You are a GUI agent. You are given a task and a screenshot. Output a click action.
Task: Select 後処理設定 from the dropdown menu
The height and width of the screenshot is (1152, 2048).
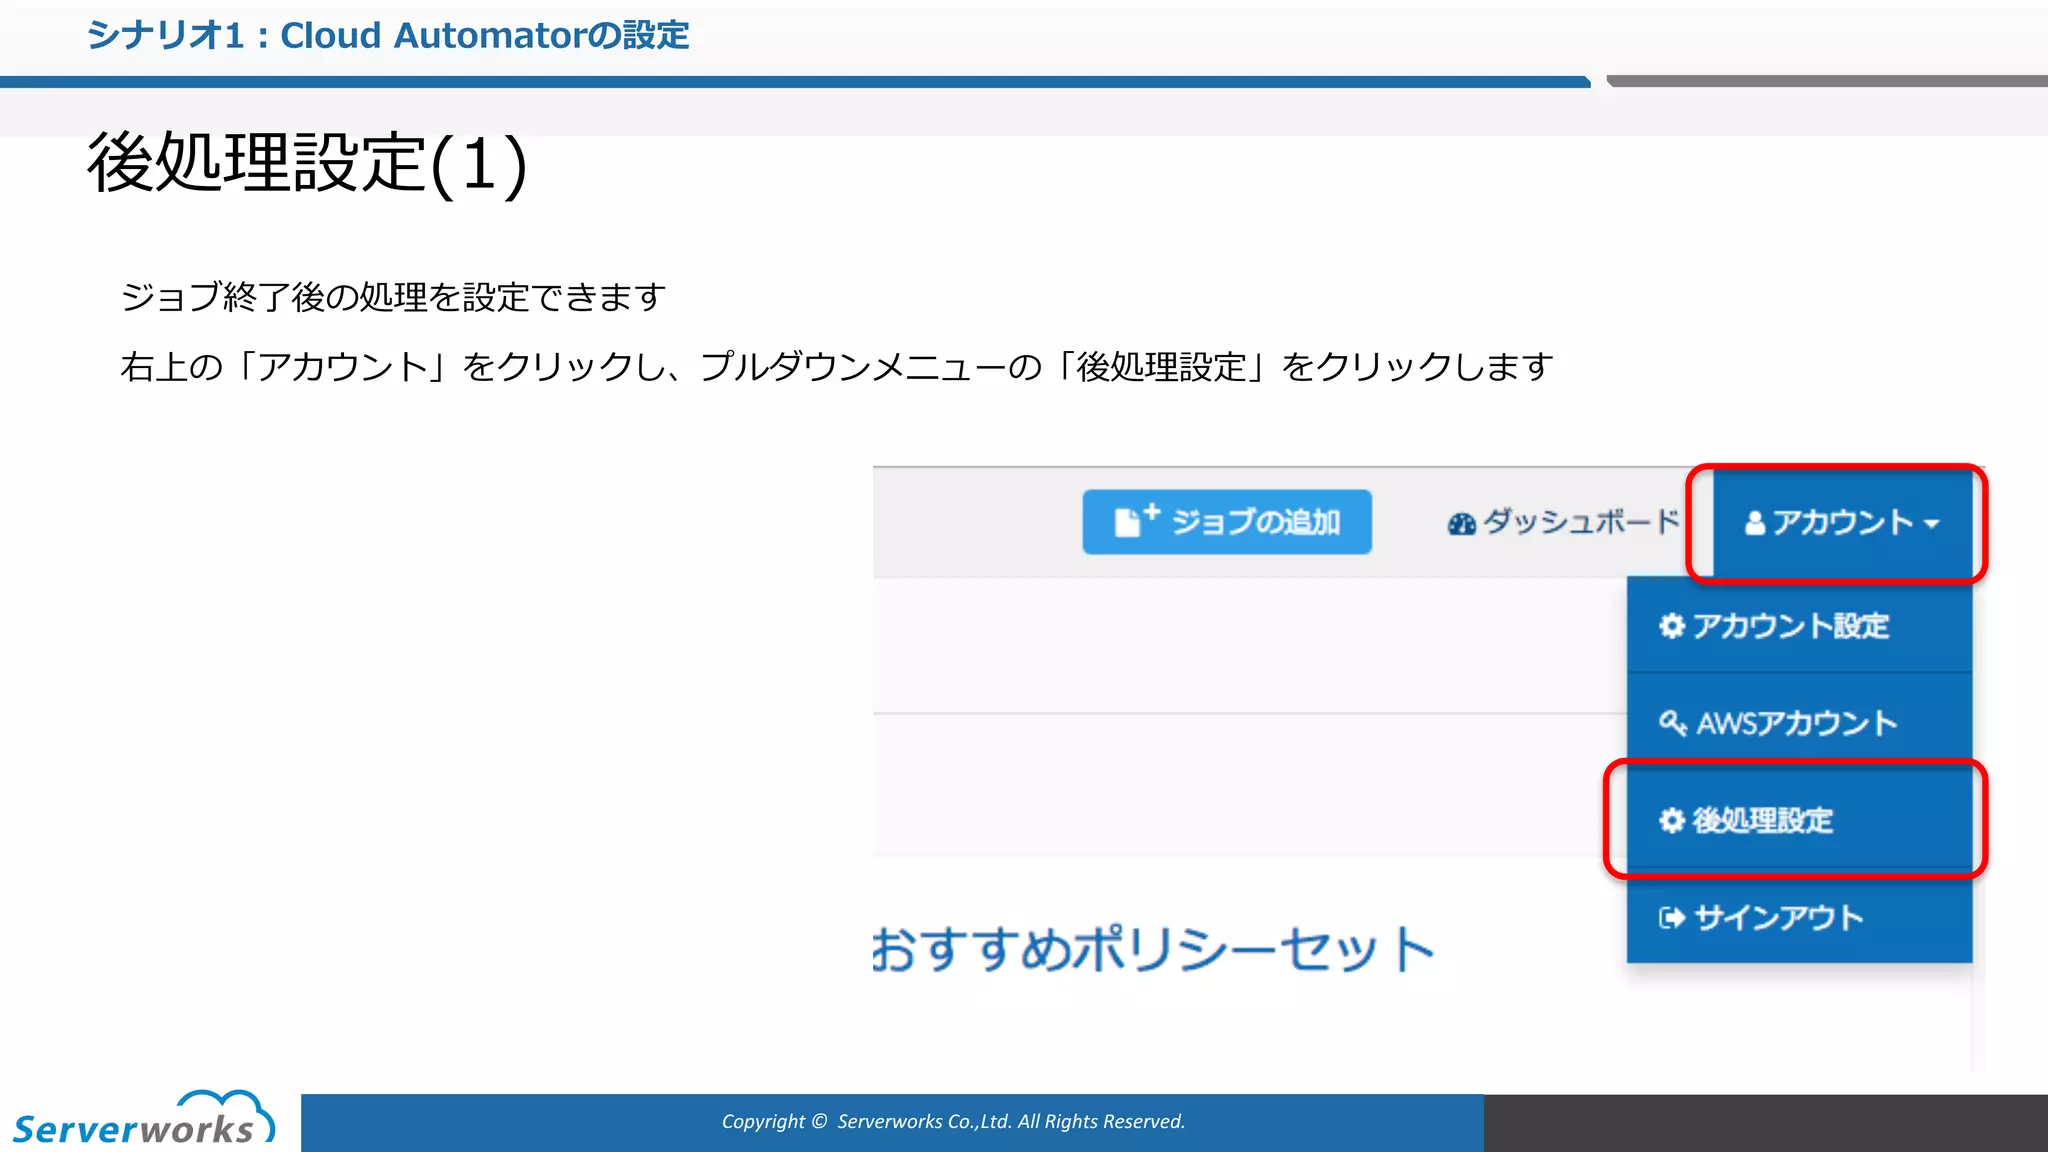(x=1799, y=820)
